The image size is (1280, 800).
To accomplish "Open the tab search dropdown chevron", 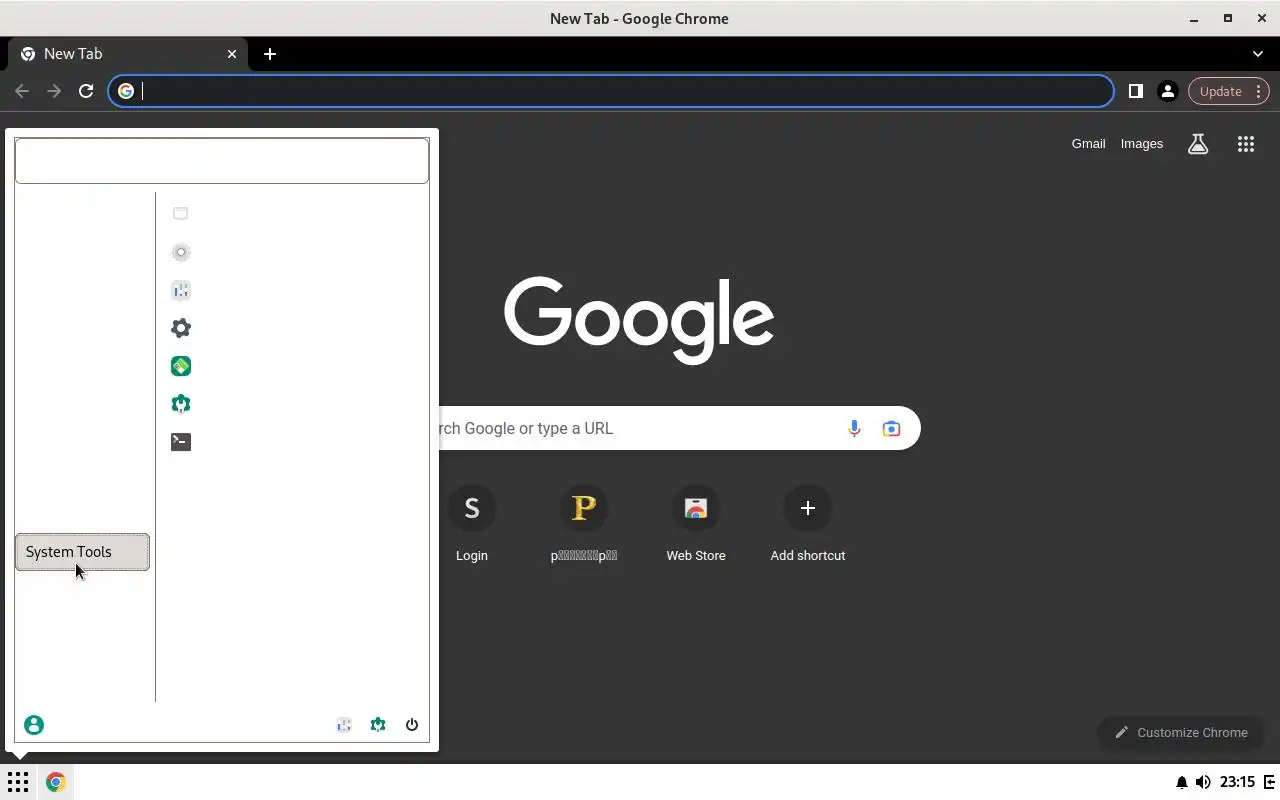I will [1258, 54].
